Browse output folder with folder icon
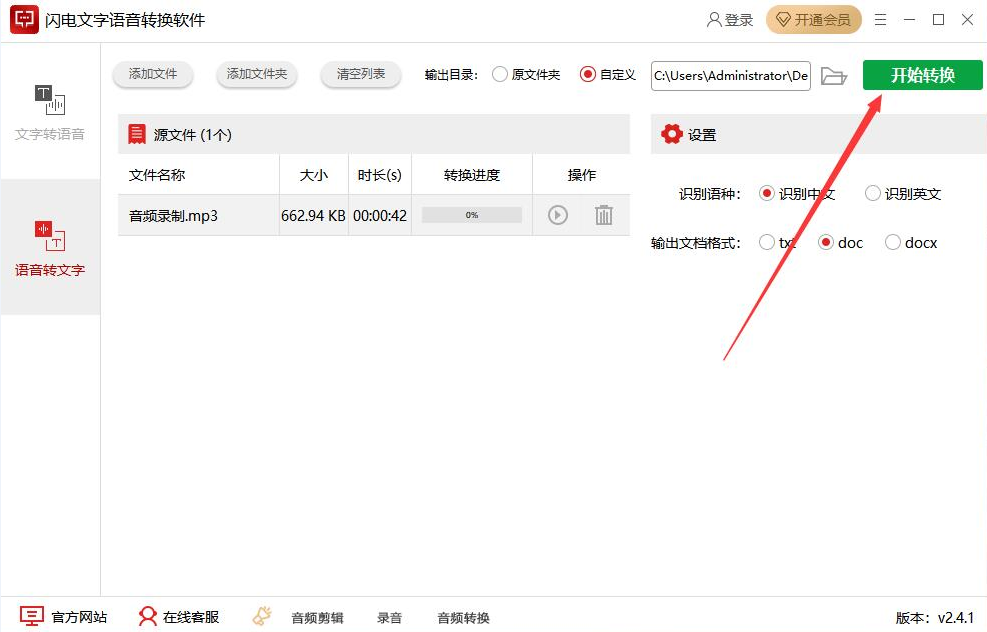Image resolution: width=987 pixels, height=632 pixels. click(x=834, y=76)
